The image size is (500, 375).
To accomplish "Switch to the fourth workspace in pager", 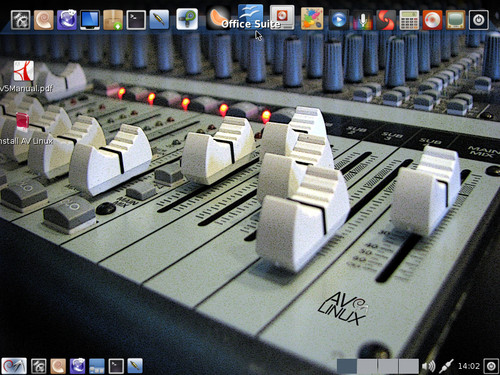I will (x=409, y=366).
